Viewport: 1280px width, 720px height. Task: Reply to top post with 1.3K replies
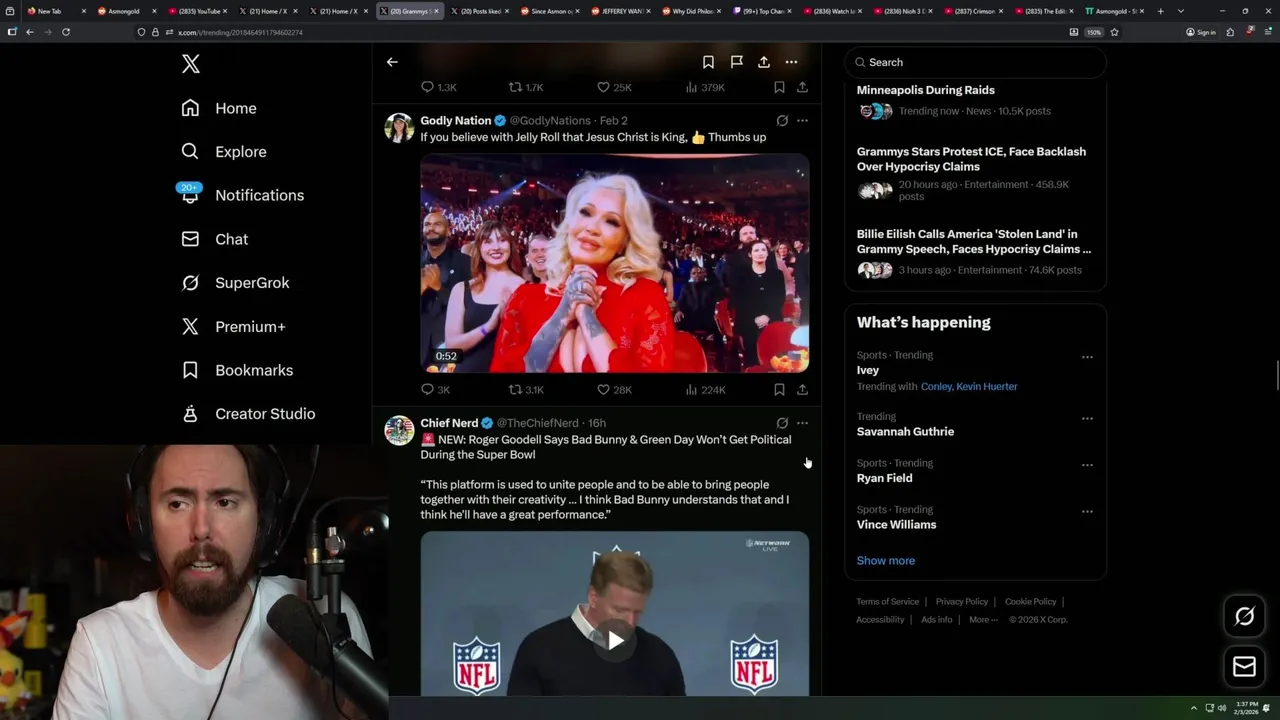(438, 88)
